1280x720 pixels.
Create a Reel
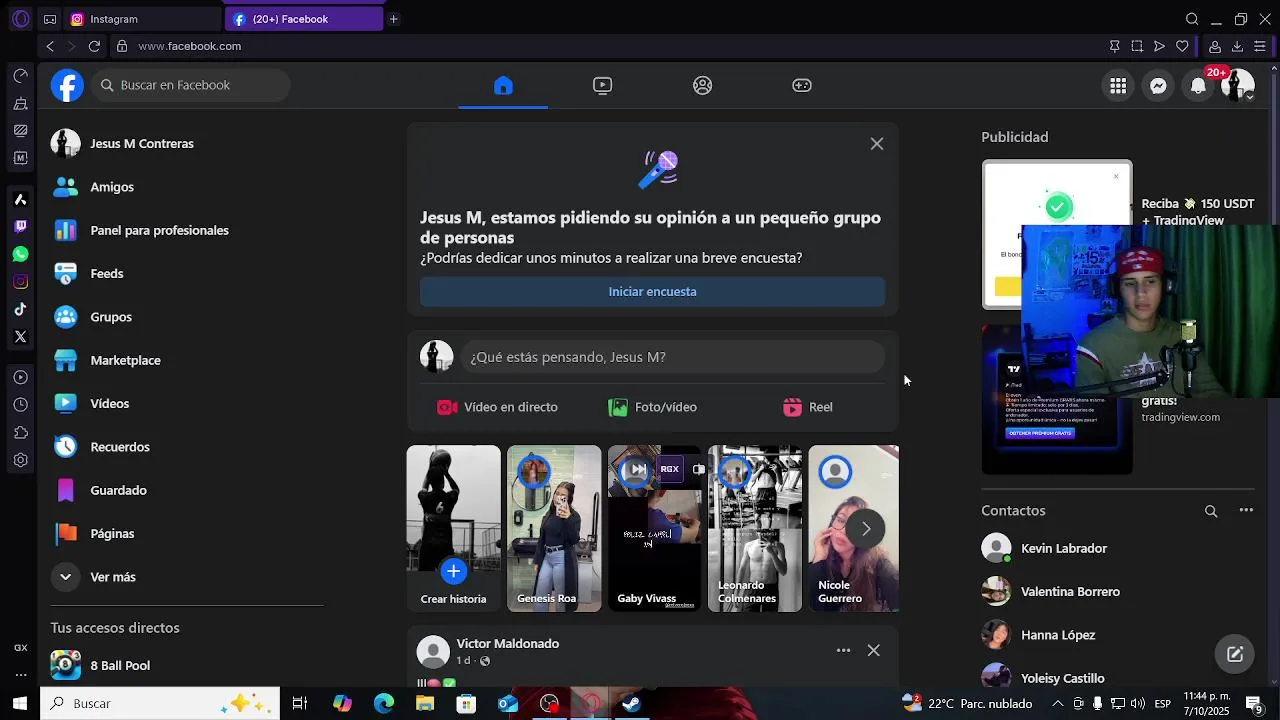tap(808, 407)
